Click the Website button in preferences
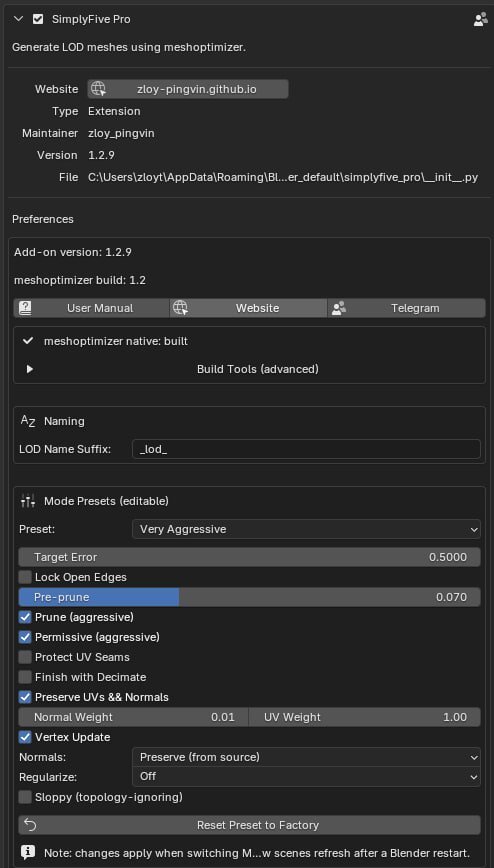This screenshot has height=868, width=494. (248, 308)
